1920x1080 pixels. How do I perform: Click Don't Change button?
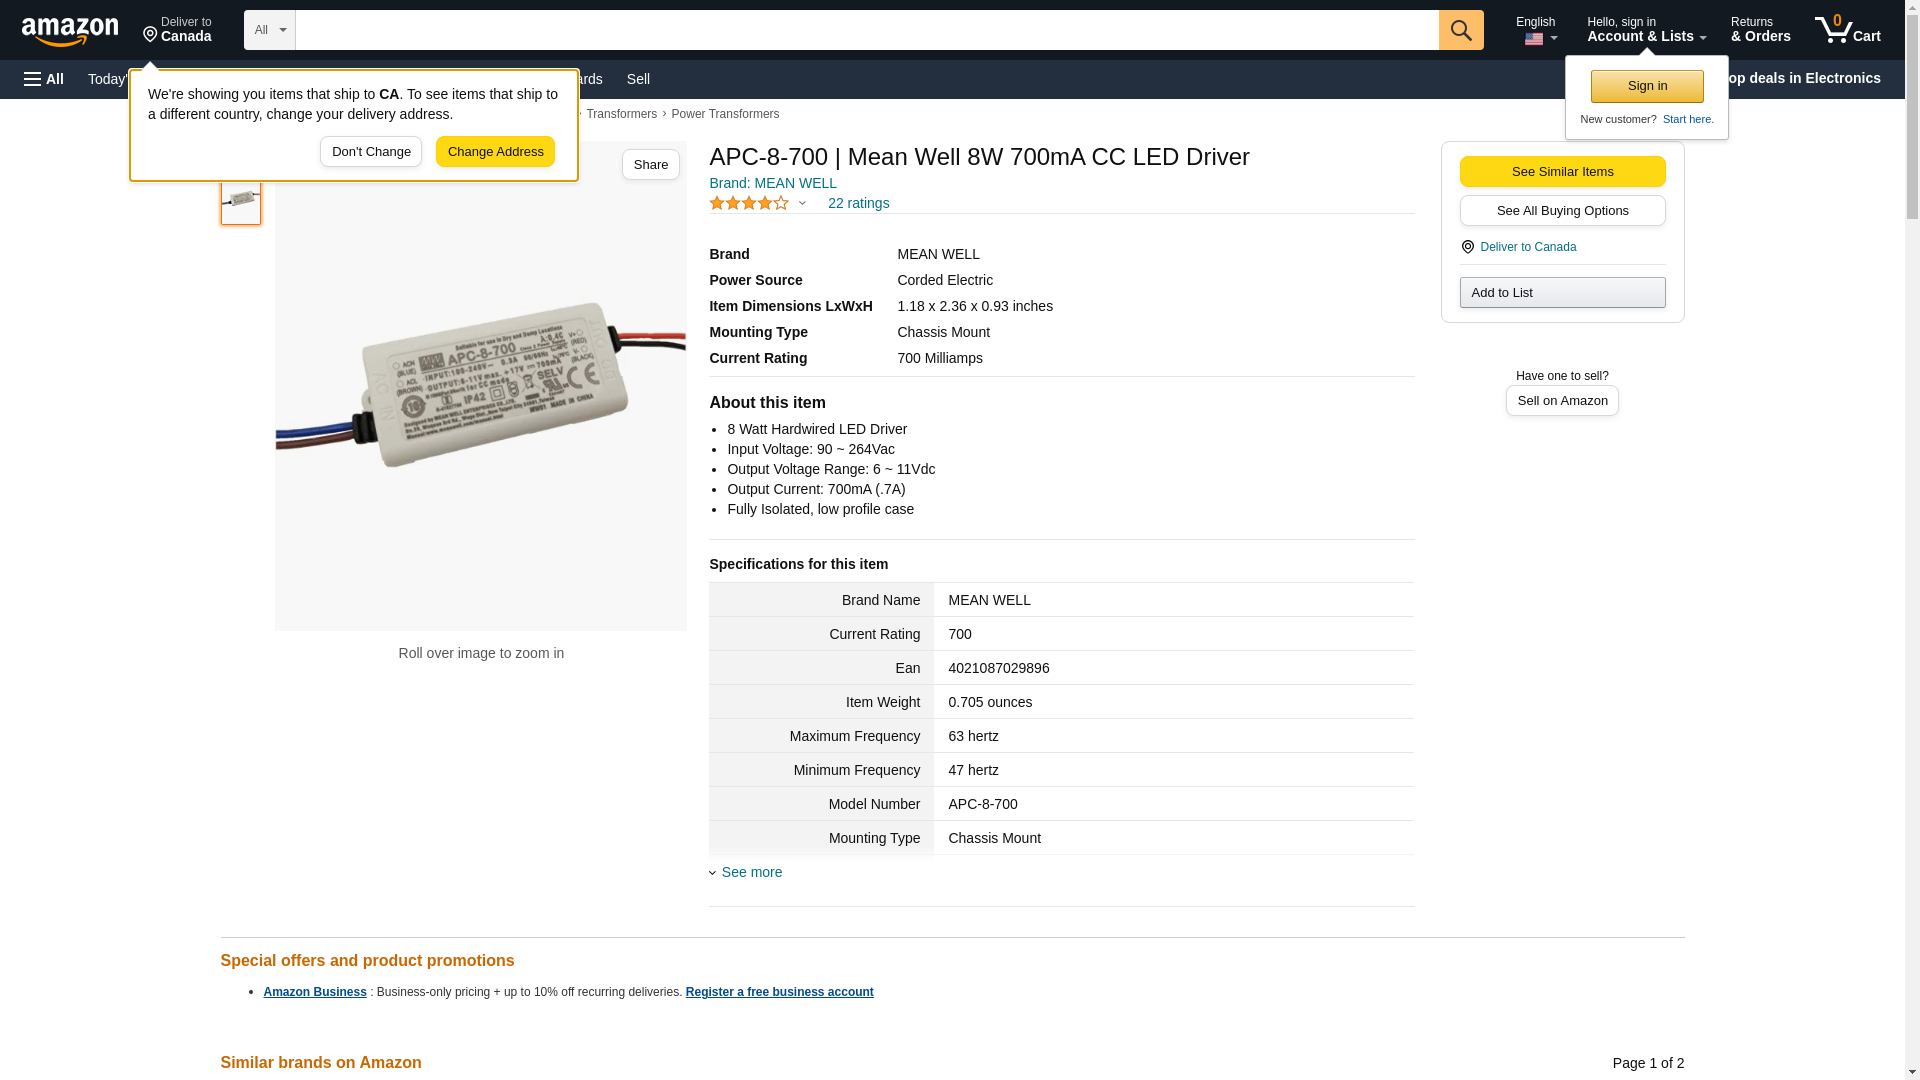tap(371, 152)
